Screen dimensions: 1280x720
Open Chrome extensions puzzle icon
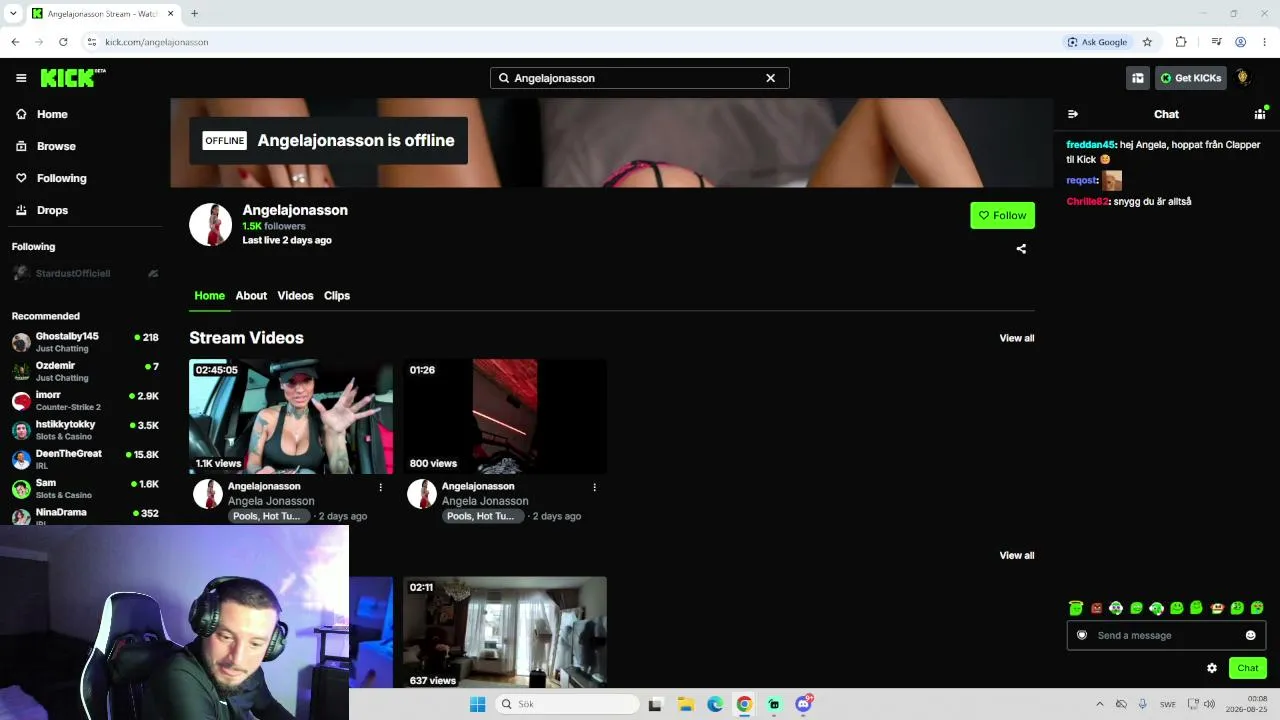1181,42
